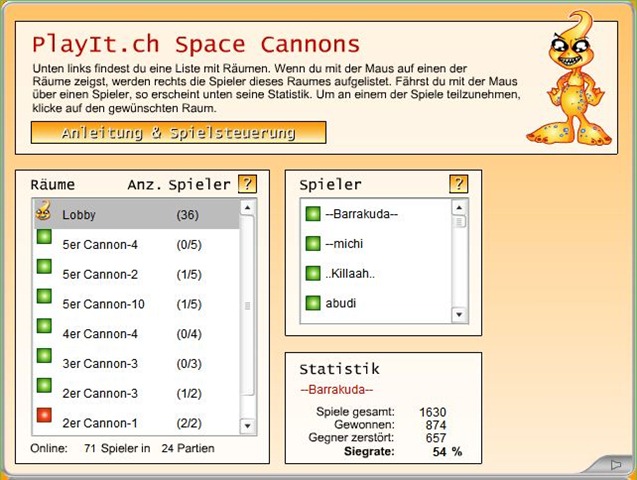Click the help icon next to Anz. Spieler
This screenshot has height=480, width=637.
(x=247, y=184)
